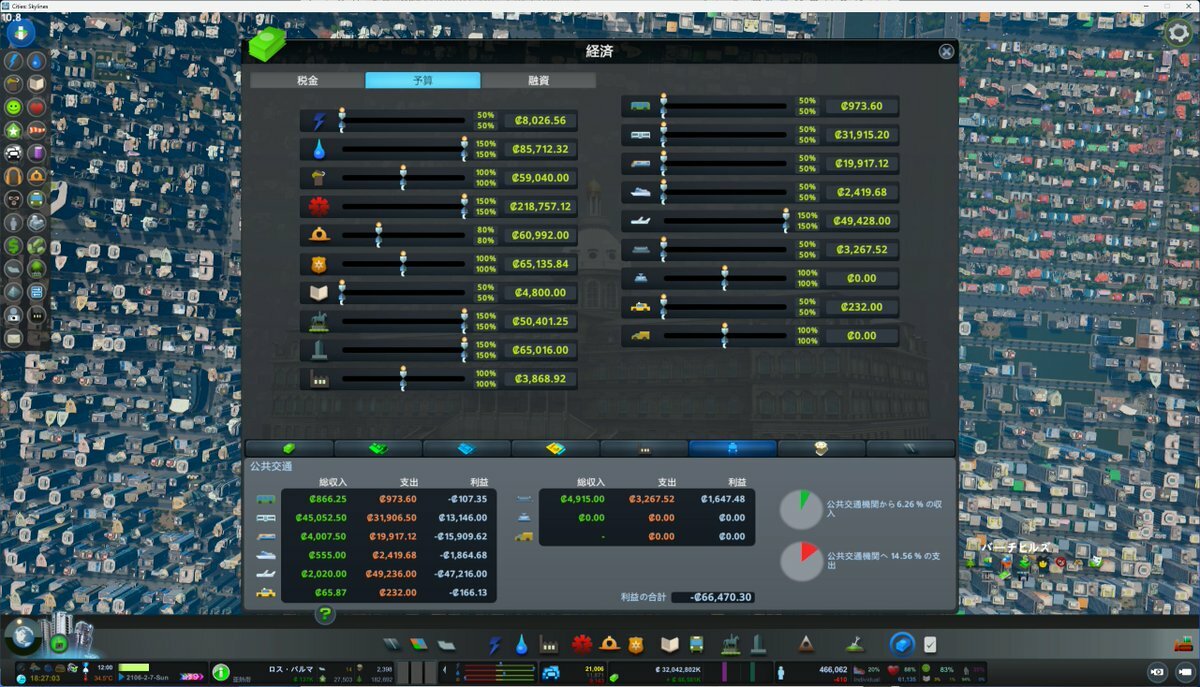Click the electricity budget amount ₡8,026.56

pos(540,121)
